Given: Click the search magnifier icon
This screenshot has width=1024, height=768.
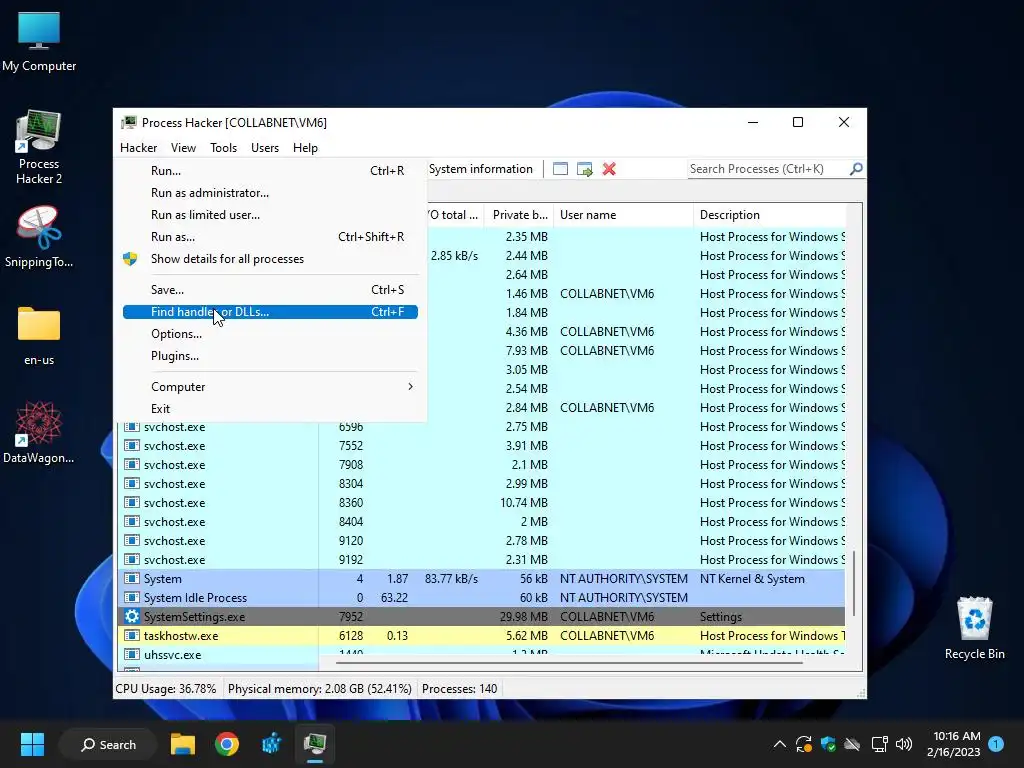Looking at the screenshot, I should tap(856, 169).
